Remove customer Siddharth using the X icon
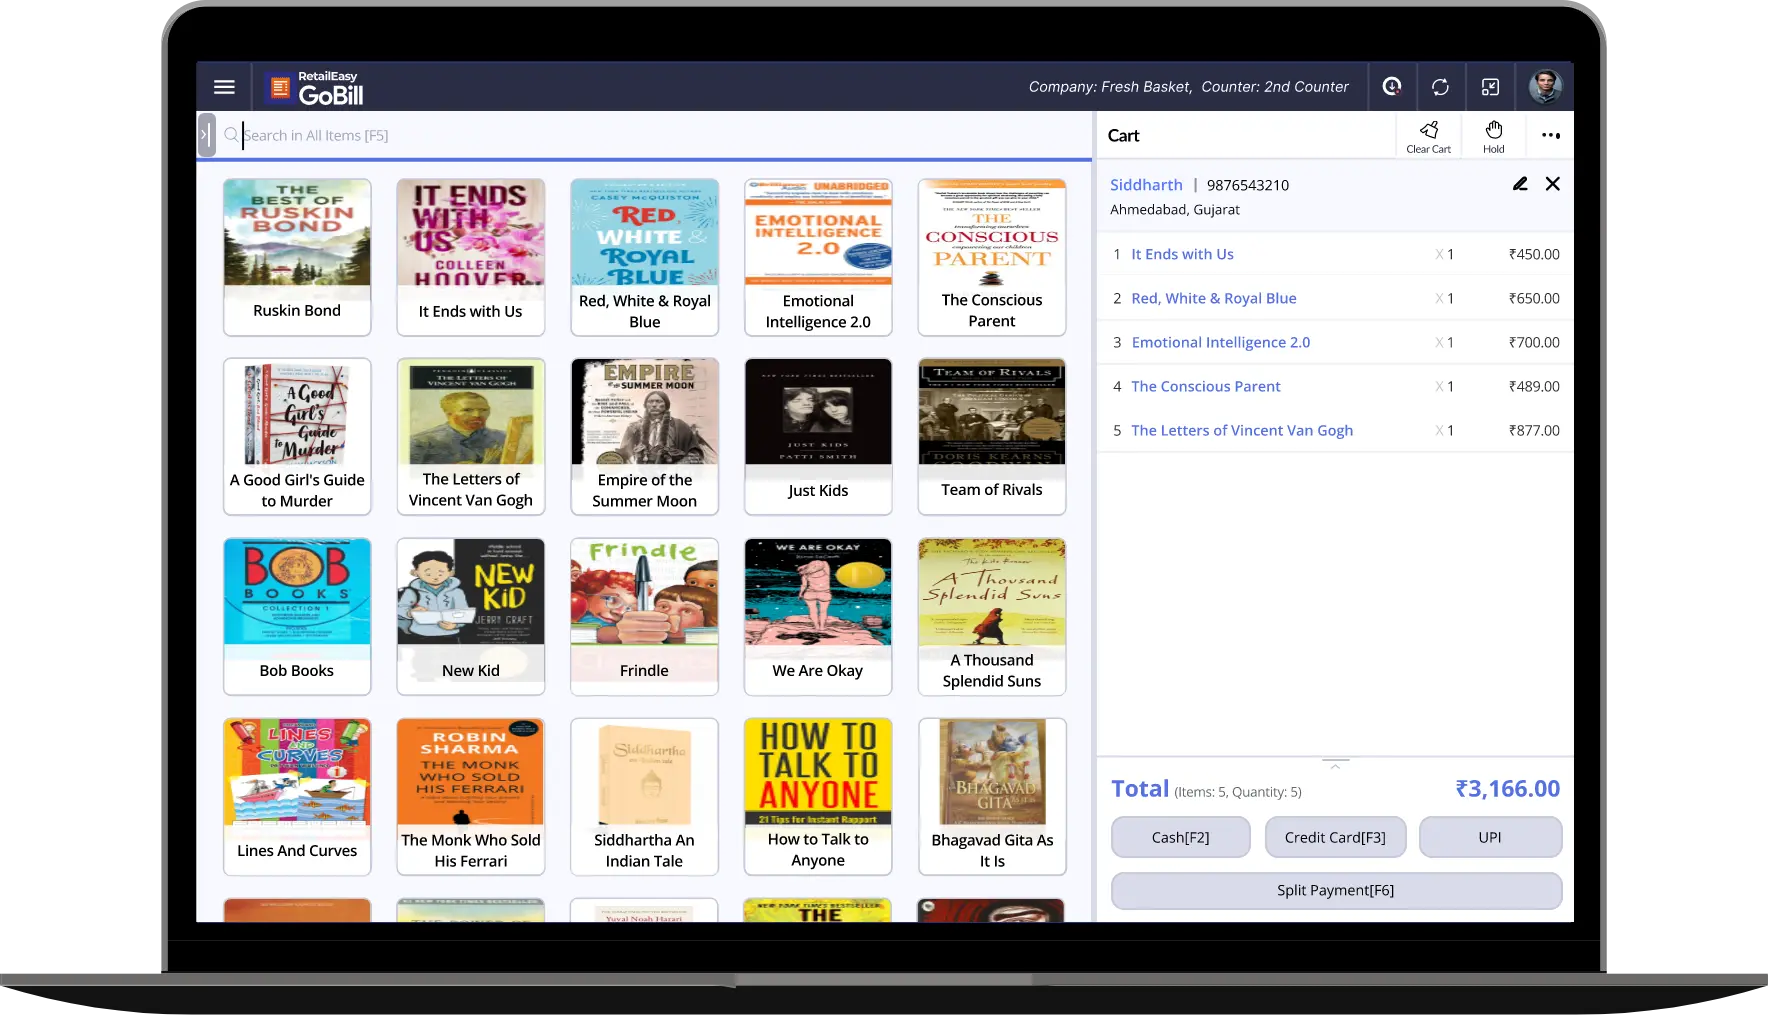 (x=1553, y=184)
